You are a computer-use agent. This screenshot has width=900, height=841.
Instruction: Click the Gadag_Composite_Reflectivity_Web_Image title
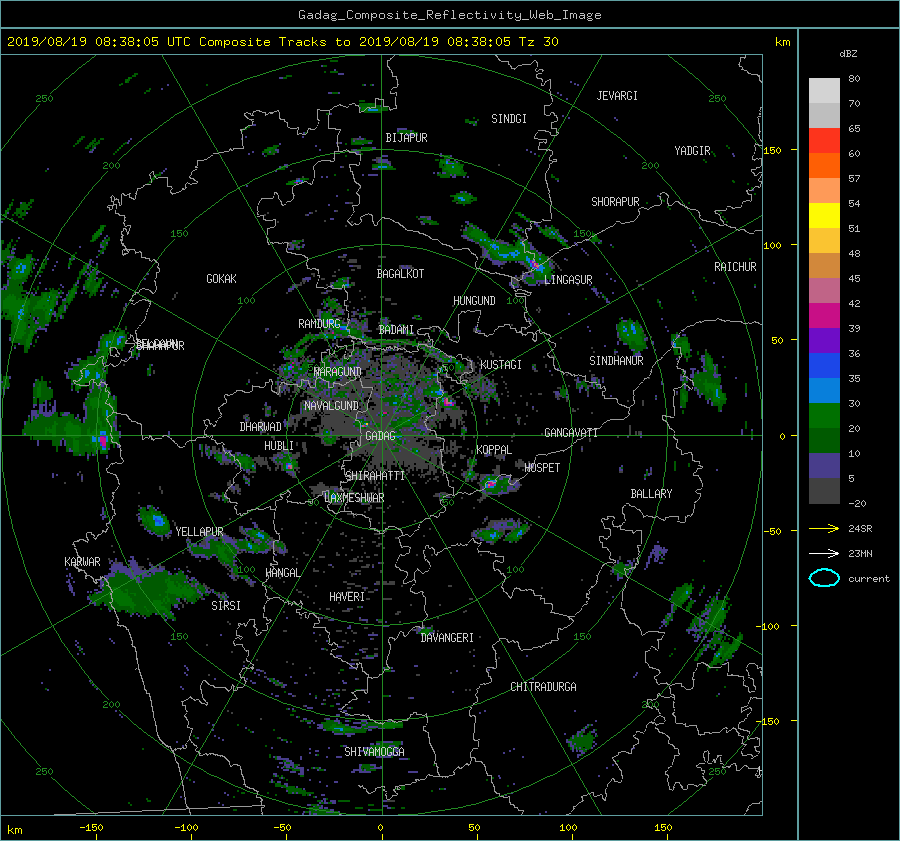point(449,15)
